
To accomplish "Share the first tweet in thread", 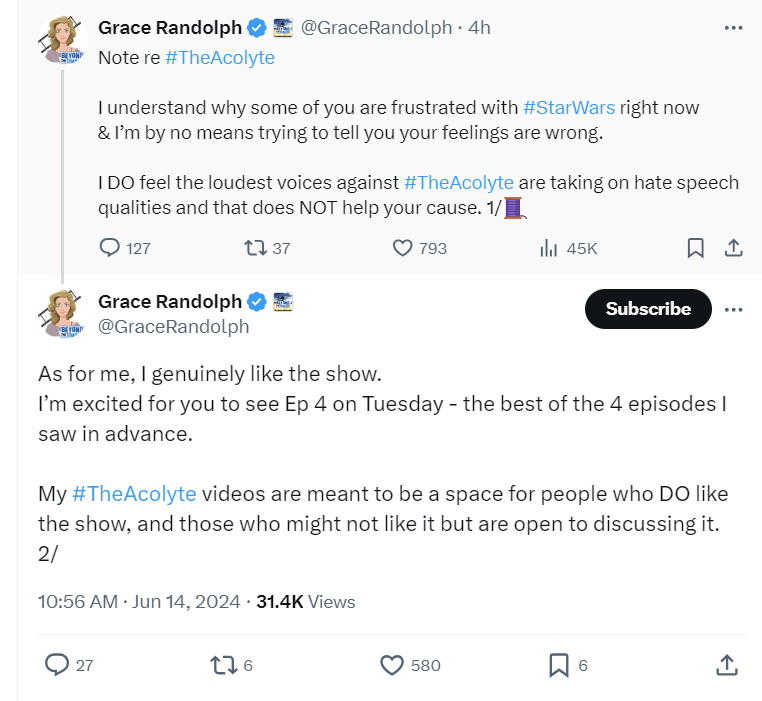I will [732, 248].
